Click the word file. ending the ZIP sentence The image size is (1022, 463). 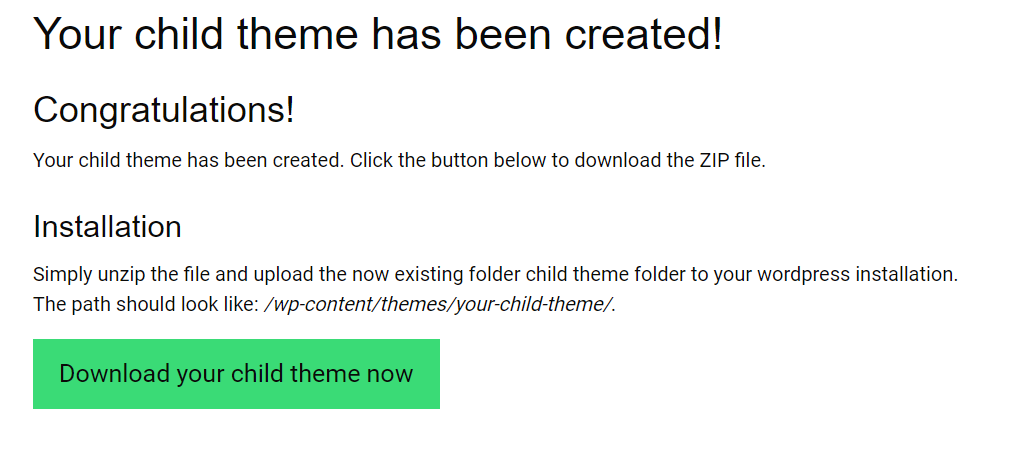[750, 160]
